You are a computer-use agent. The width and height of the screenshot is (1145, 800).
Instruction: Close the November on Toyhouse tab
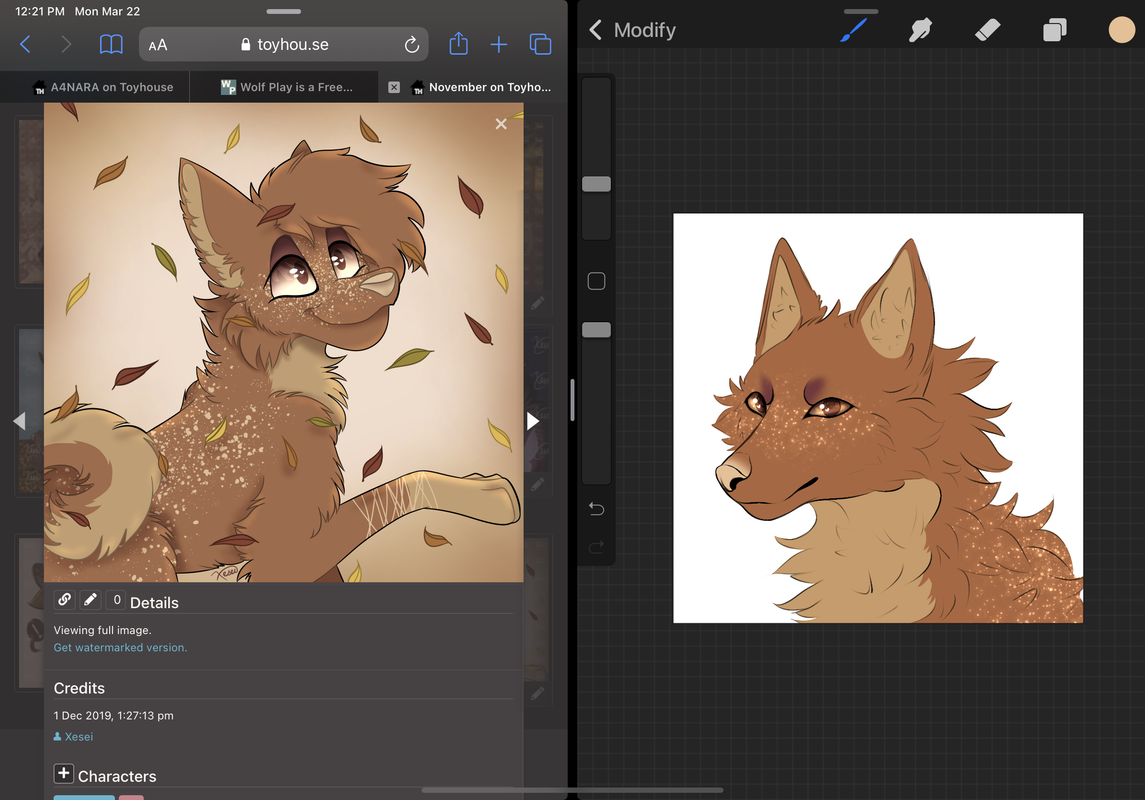click(394, 87)
